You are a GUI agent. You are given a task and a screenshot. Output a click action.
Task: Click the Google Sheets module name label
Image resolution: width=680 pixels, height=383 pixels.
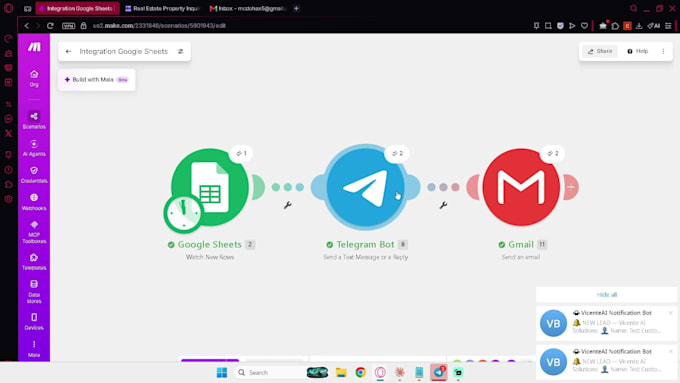click(209, 245)
